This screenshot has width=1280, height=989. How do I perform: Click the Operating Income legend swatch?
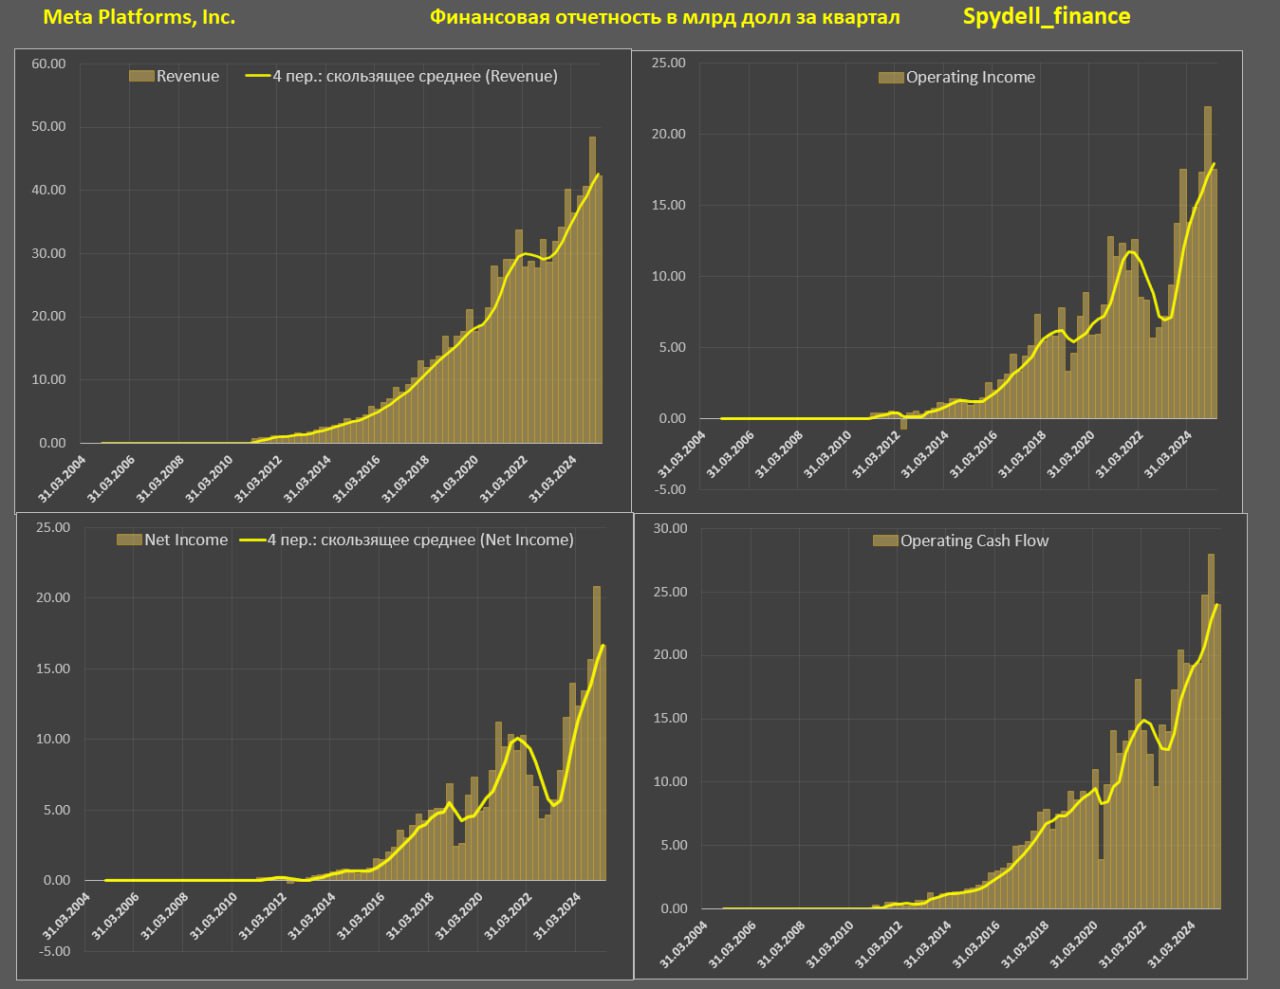coord(891,77)
